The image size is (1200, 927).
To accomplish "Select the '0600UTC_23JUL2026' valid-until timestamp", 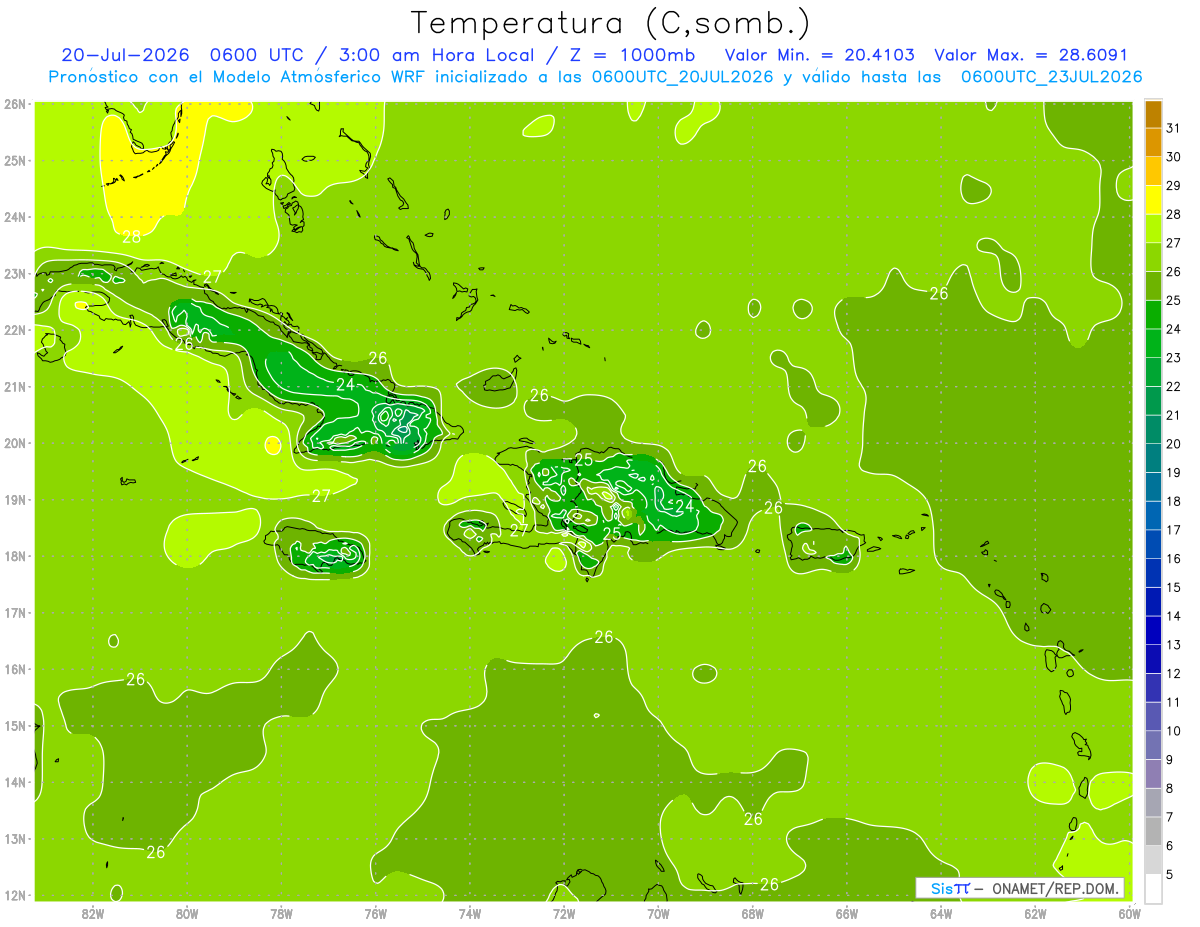I will click(1051, 77).
